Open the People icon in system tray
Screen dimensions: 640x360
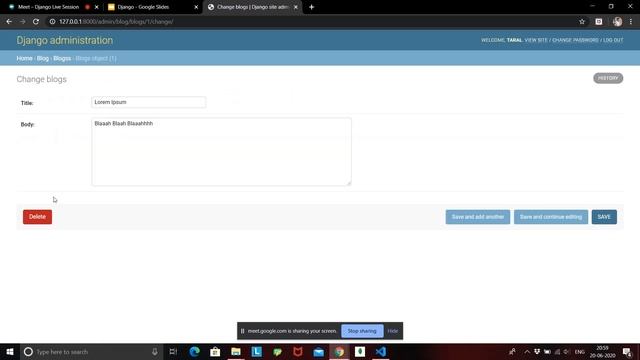(x=512, y=352)
